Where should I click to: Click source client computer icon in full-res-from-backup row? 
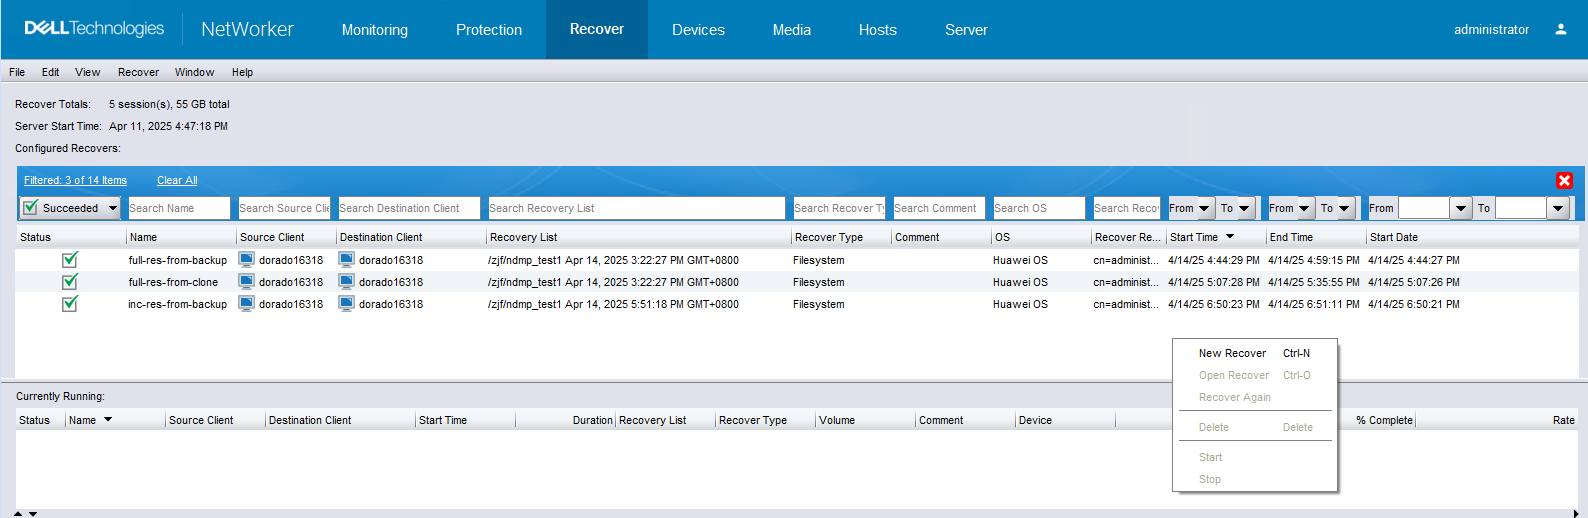[x=246, y=260]
